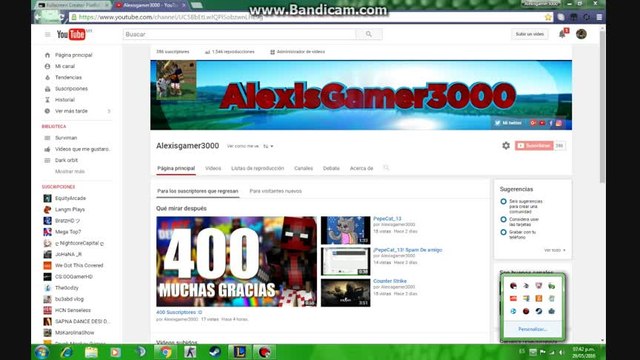Screen dimensions: 640x360
Task: Click the red Suscribirse button
Action: pos(534,146)
